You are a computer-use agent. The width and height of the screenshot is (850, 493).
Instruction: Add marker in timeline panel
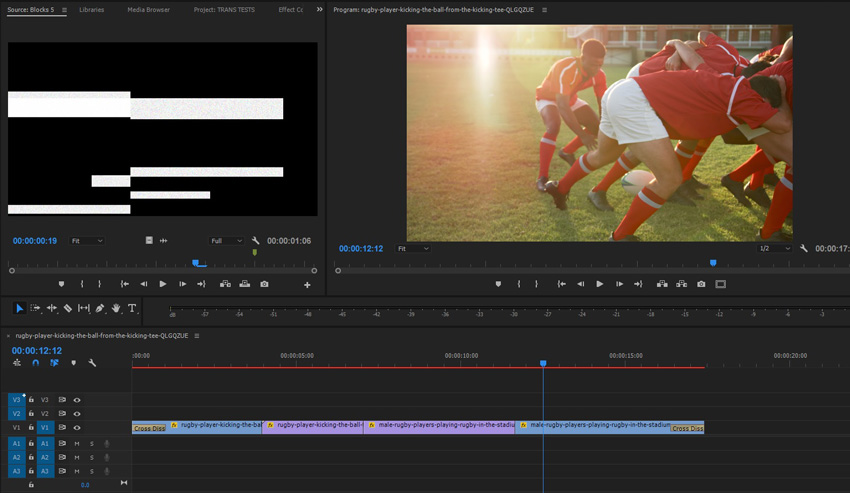(x=73, y=363)
